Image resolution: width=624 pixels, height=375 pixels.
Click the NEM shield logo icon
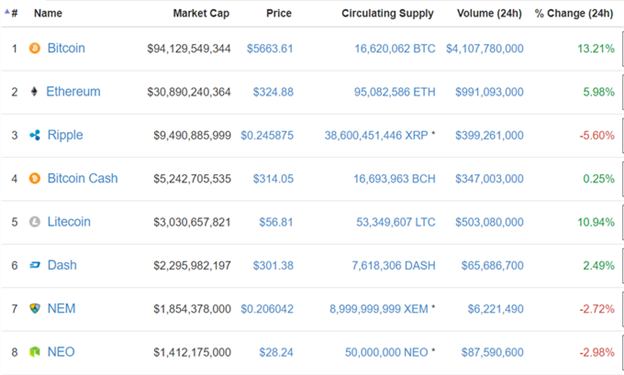point(35,309)
